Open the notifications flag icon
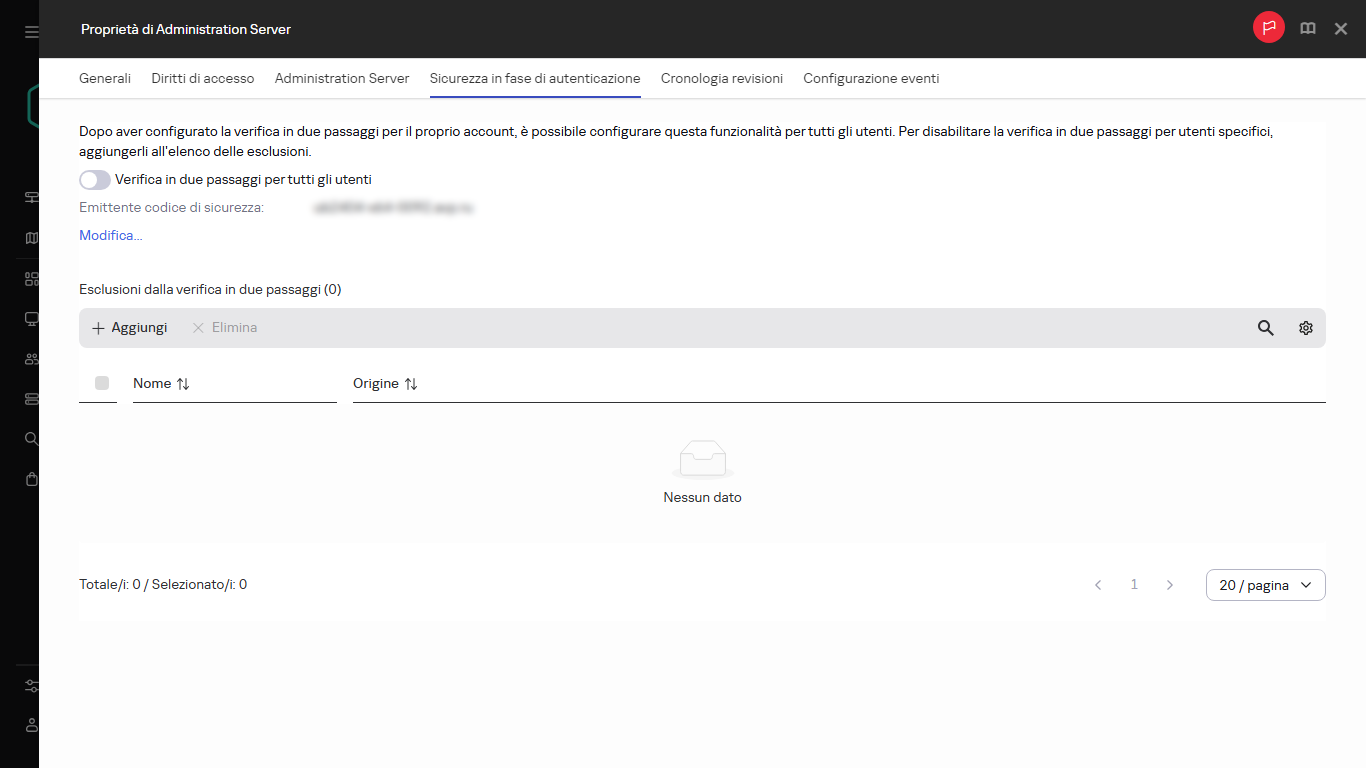1366x768 pixels. click(1268, 28)
